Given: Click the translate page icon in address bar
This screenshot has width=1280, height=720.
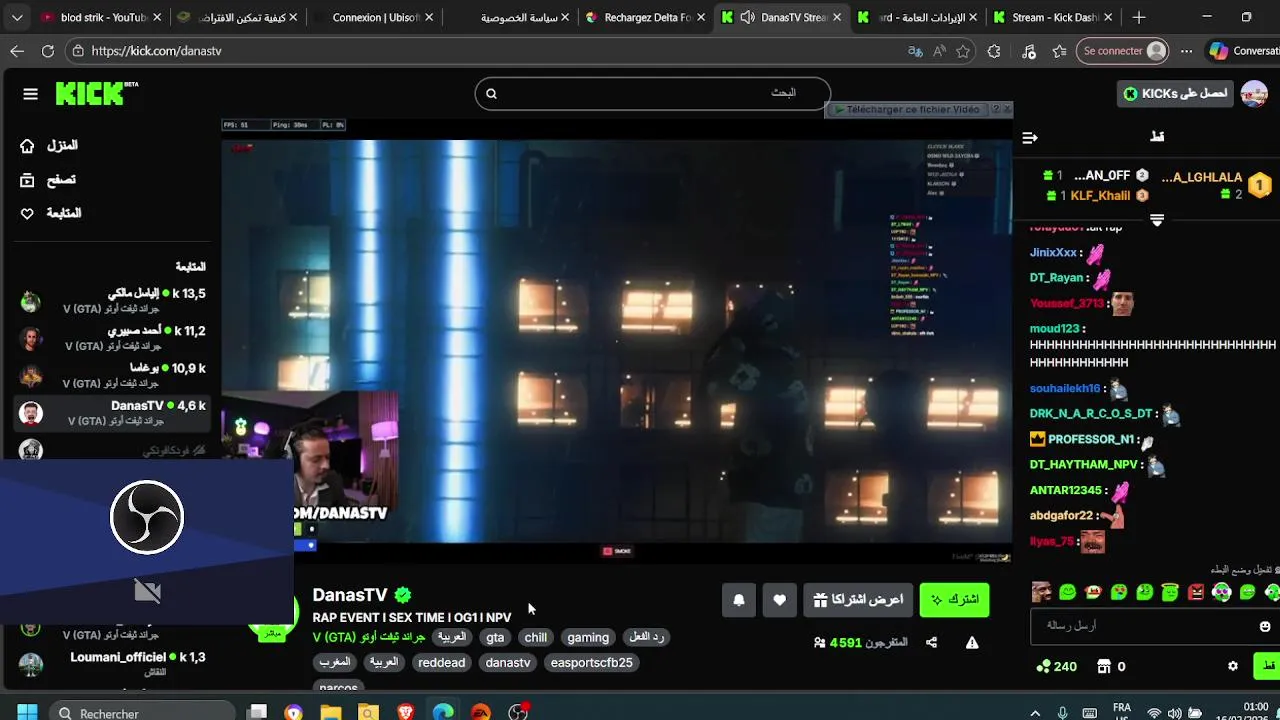Looking at the screenshot, I should click(915, 51).
